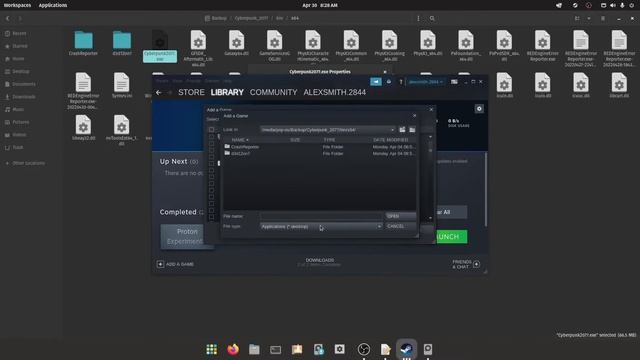Screen dimensions: 640x360
Task: Open the Steam menu in Steam's menu bar
Action: [x=162, y=81]
